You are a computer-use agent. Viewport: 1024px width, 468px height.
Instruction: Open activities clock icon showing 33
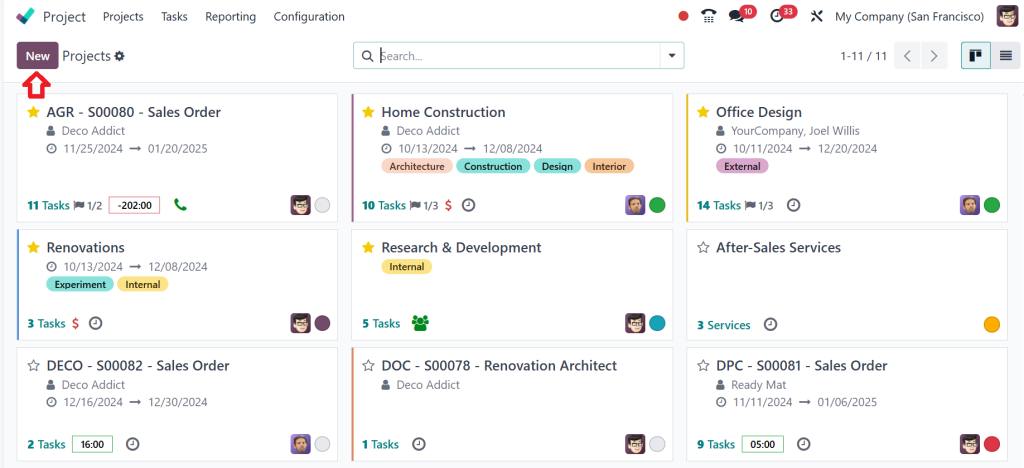(x=777, y=16)
